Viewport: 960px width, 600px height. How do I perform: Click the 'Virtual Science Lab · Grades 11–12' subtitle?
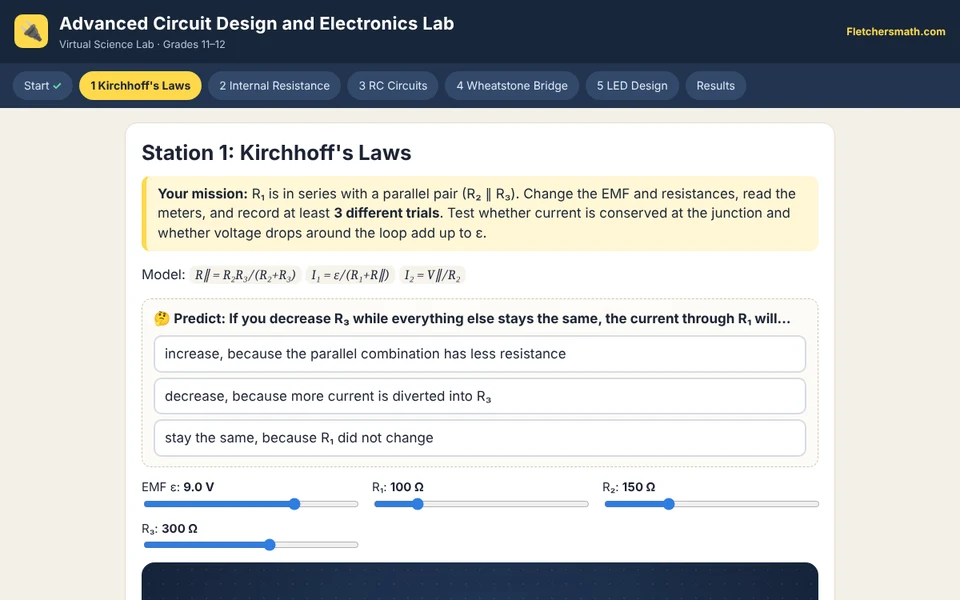click(x=142, y=45)
